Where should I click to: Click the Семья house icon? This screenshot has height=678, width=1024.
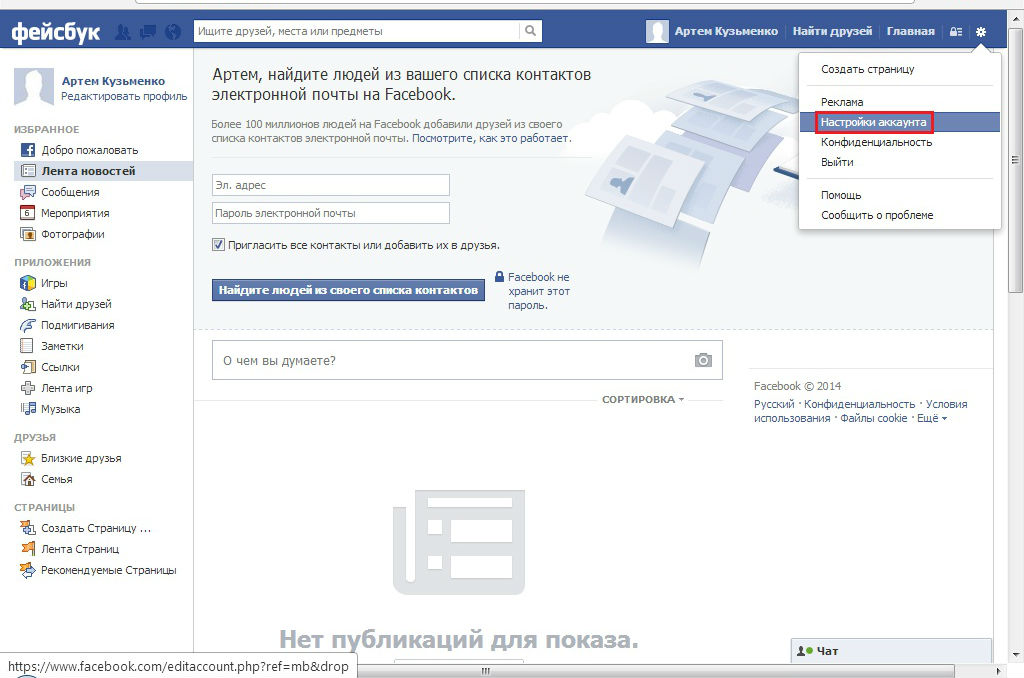coord(28,479)
